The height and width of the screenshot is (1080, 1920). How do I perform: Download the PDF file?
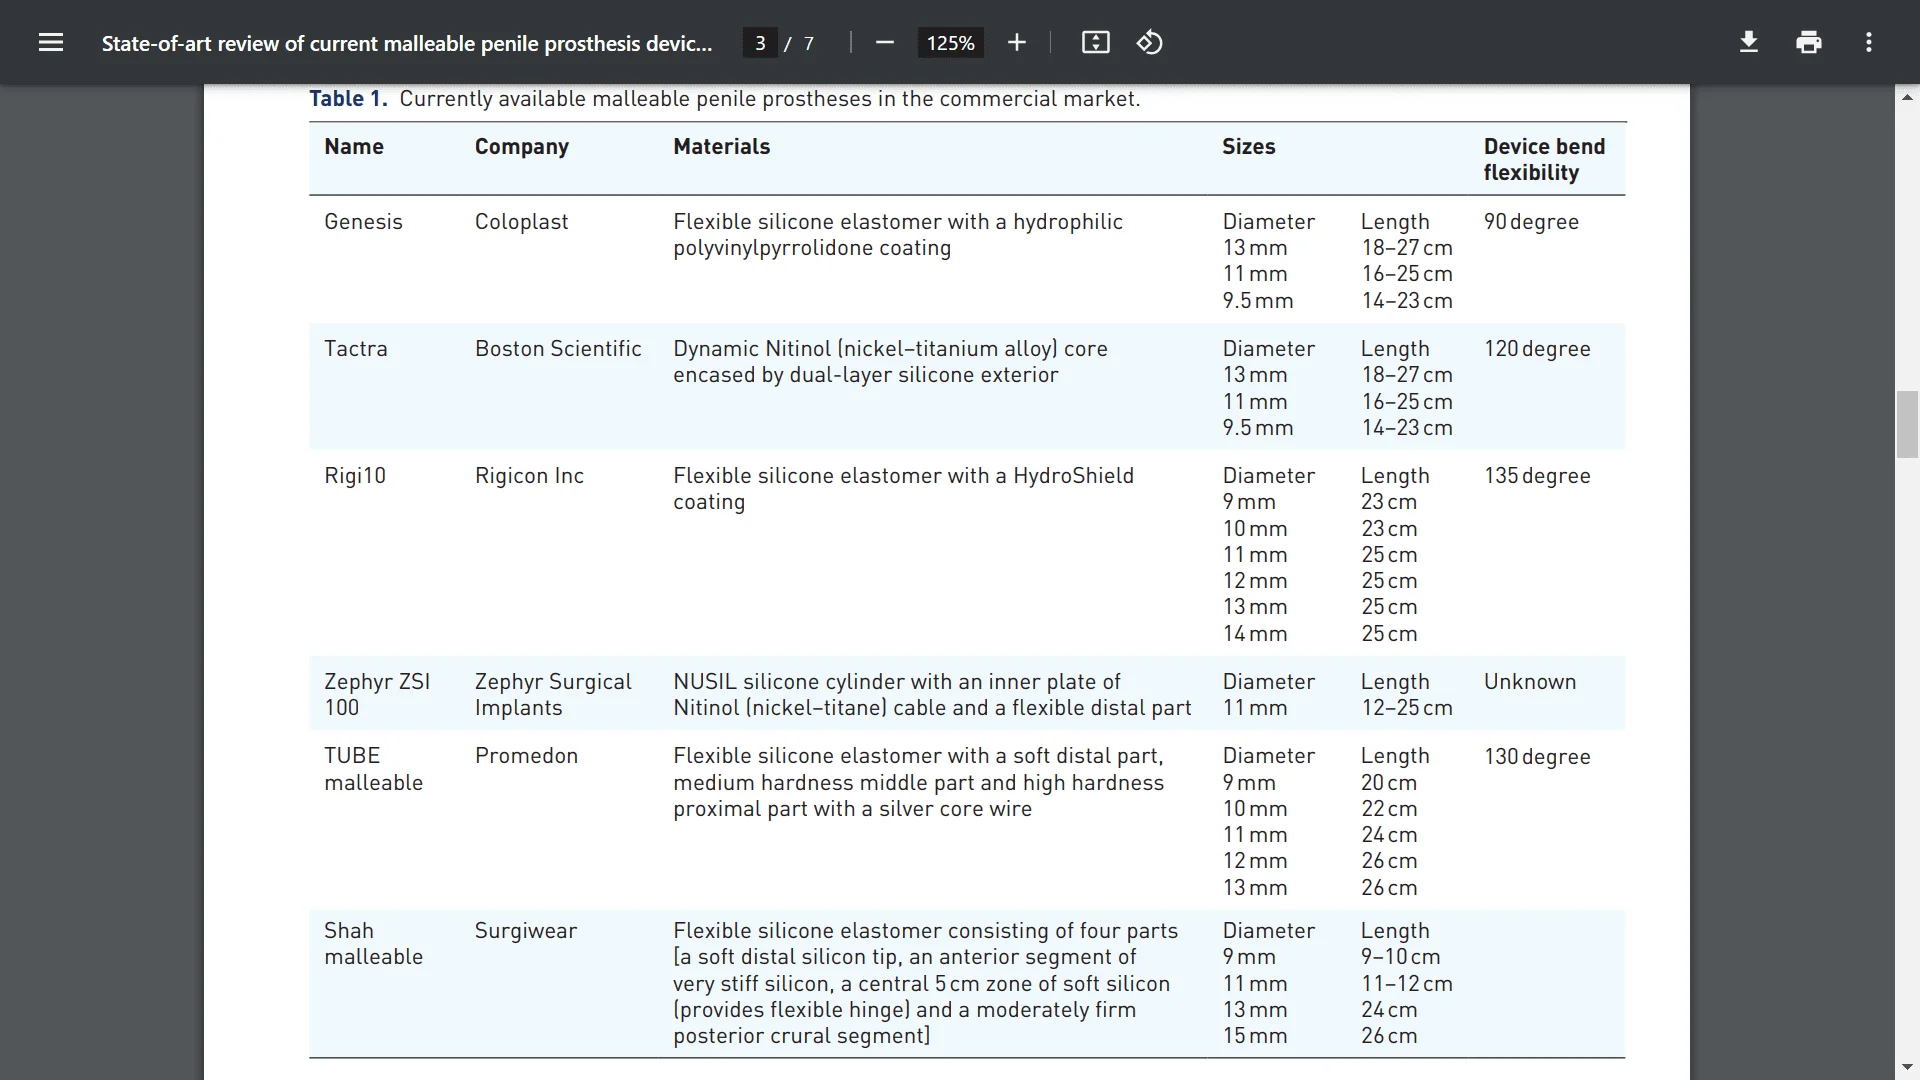coord(1748,42)
